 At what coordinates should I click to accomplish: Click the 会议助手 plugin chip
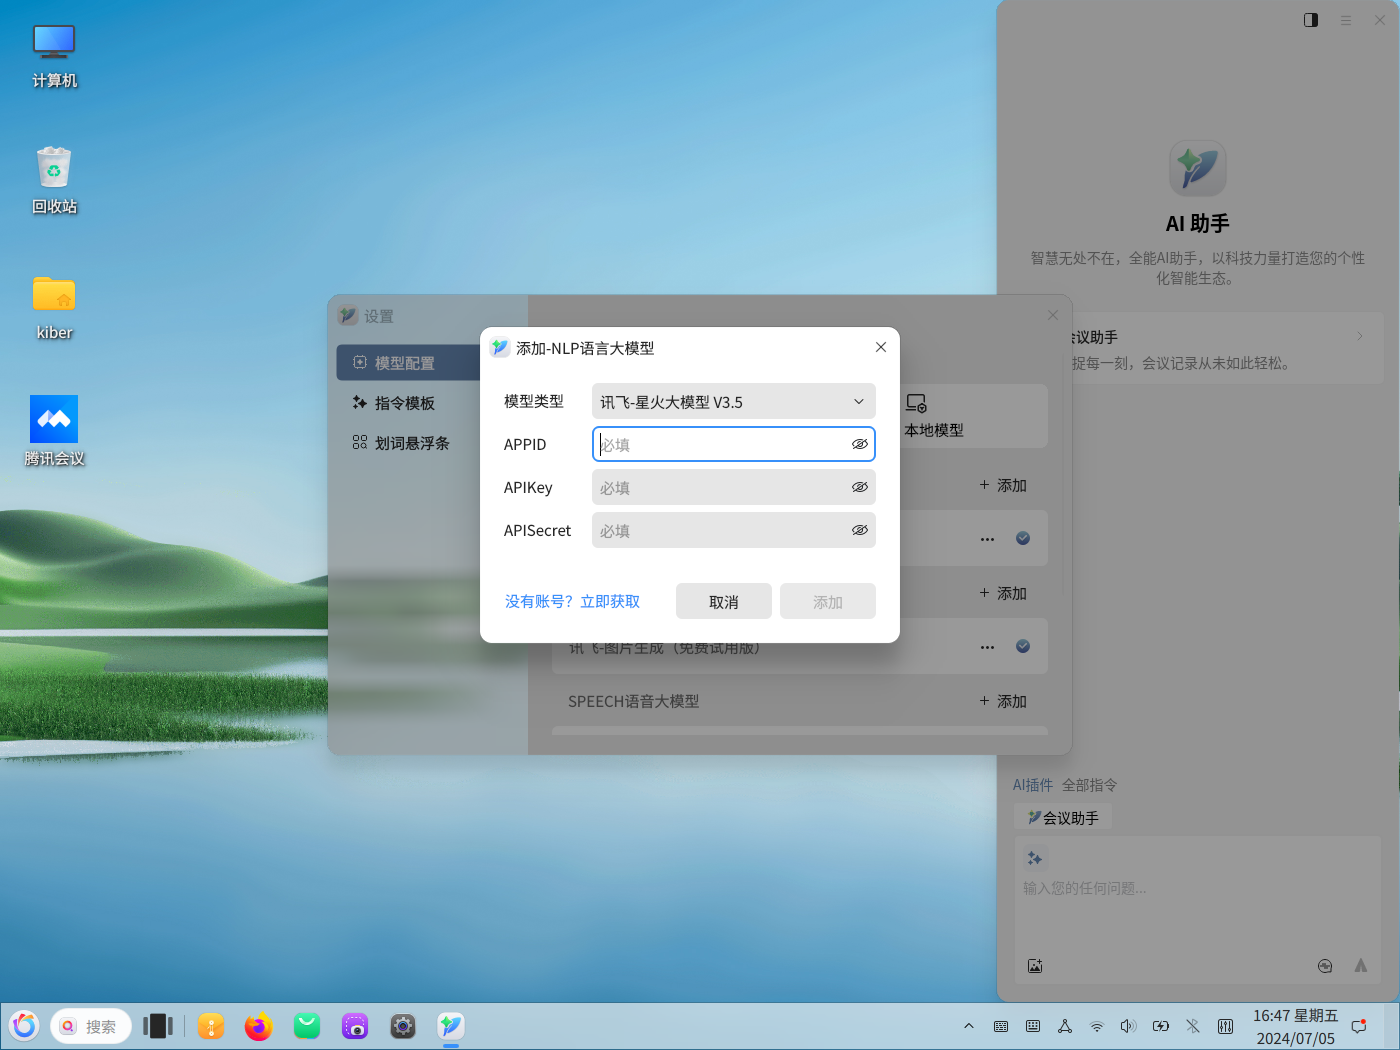click(1063, 817)
